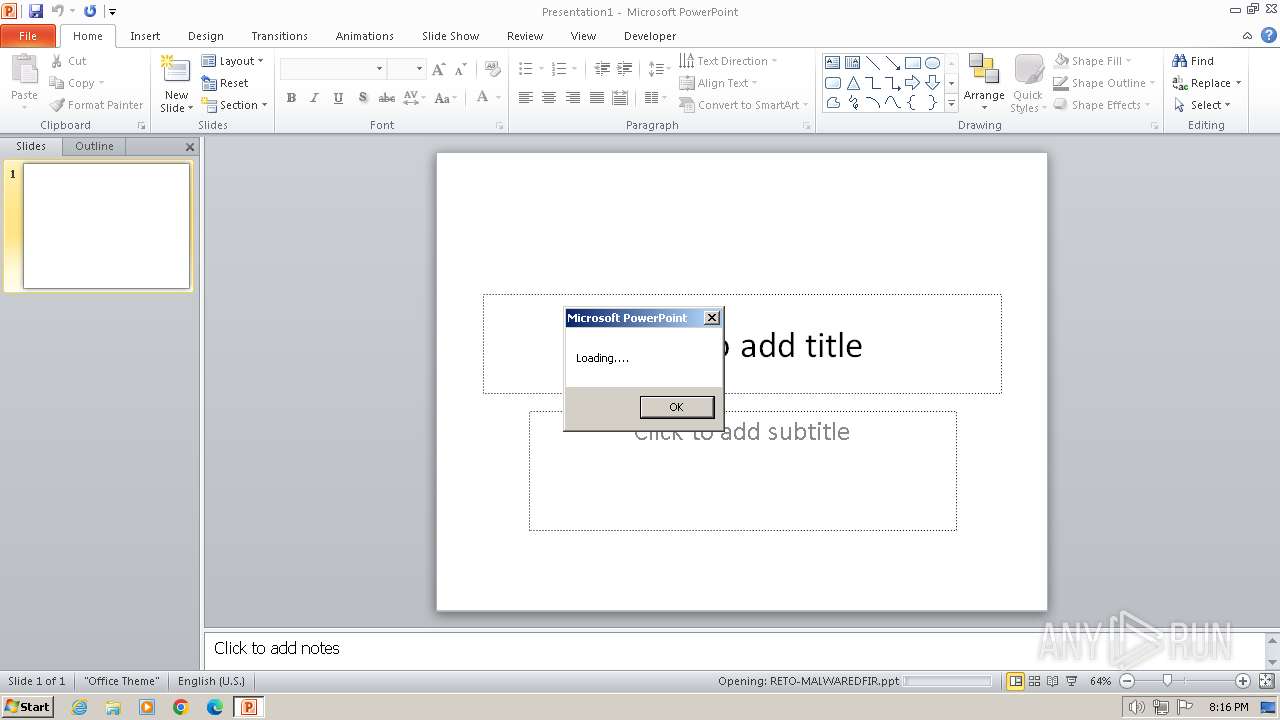Expand the shapes gallery More arrow
This screenshot has width=1280, height=720.
[952, 103]
